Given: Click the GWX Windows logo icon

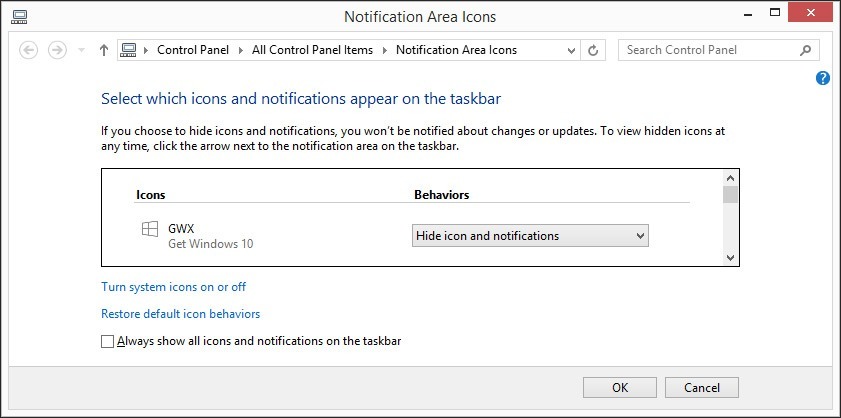Looking at the screenshot, I should pyautogui.click(x=150, y=229).
